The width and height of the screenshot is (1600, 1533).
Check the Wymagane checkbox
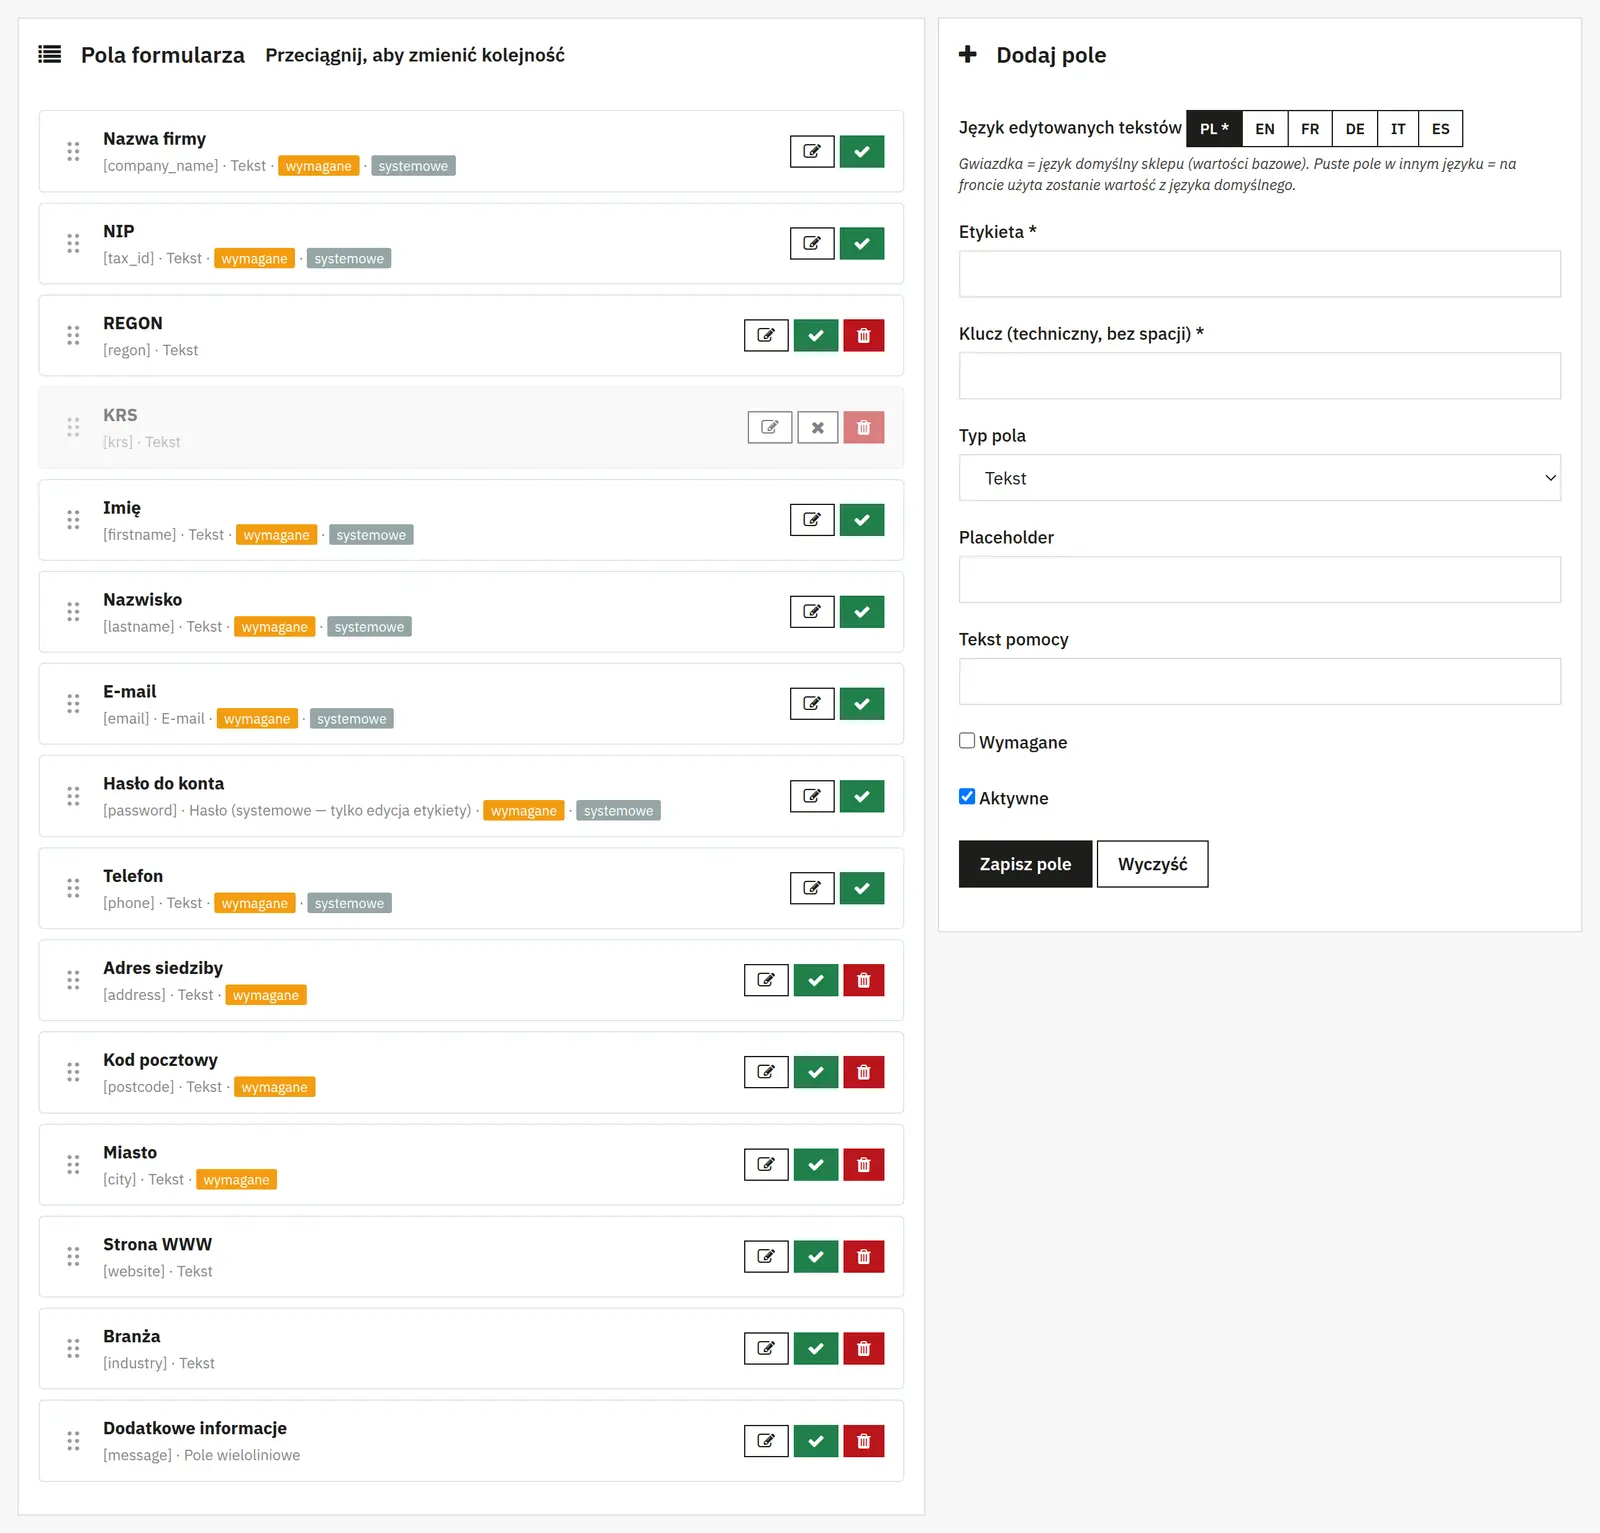click(967, 741)
